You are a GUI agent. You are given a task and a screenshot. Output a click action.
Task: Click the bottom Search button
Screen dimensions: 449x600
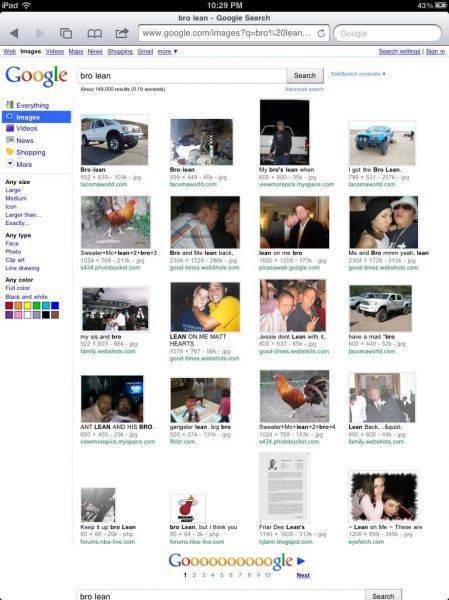[x=383, y=595]
